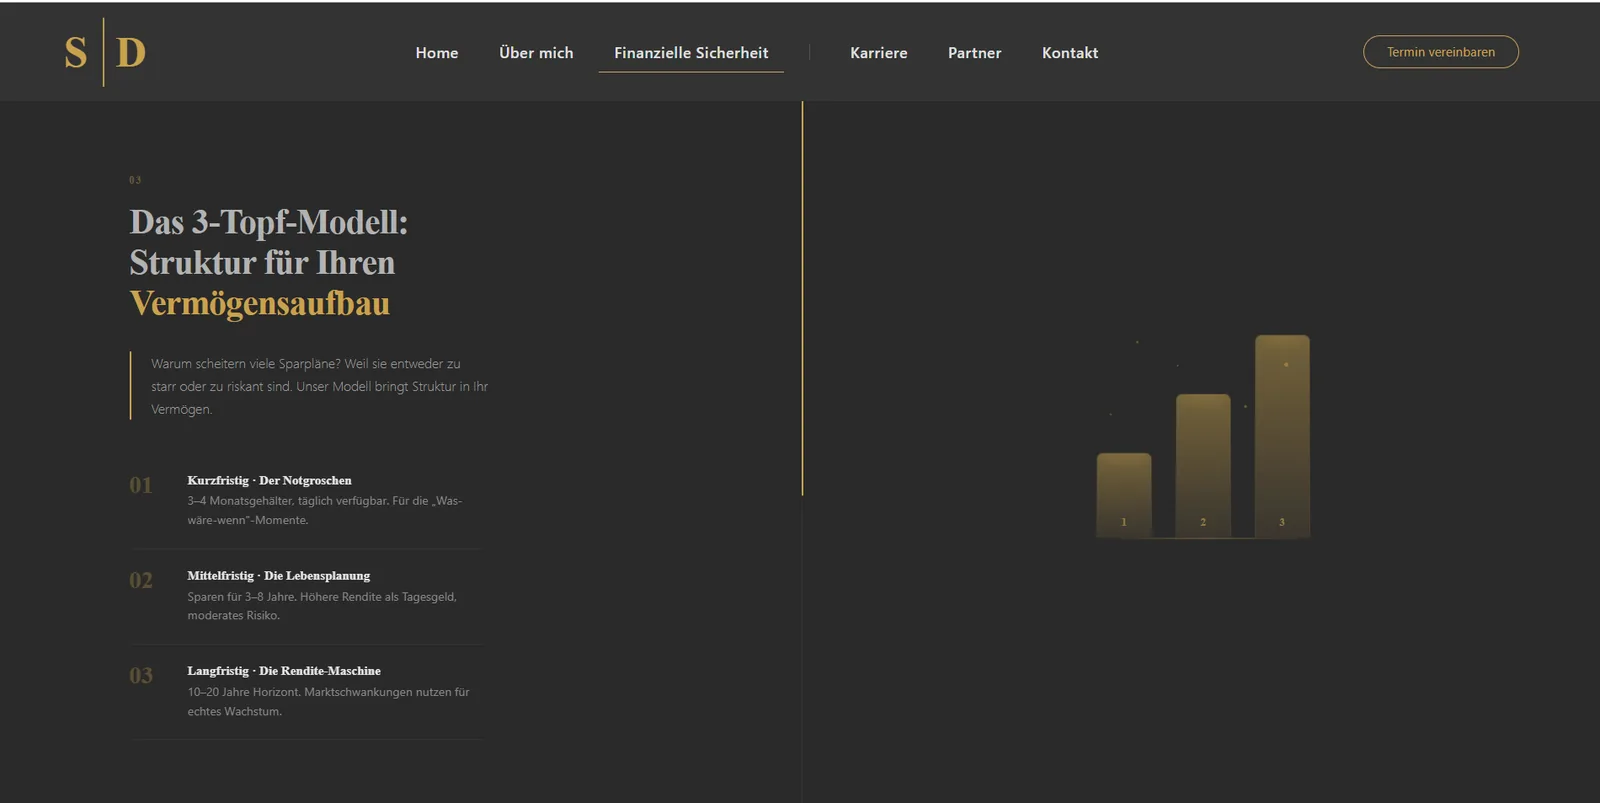1600x803 pixels.
Task: Go to the Über mich page
Action: click(536, 53)
